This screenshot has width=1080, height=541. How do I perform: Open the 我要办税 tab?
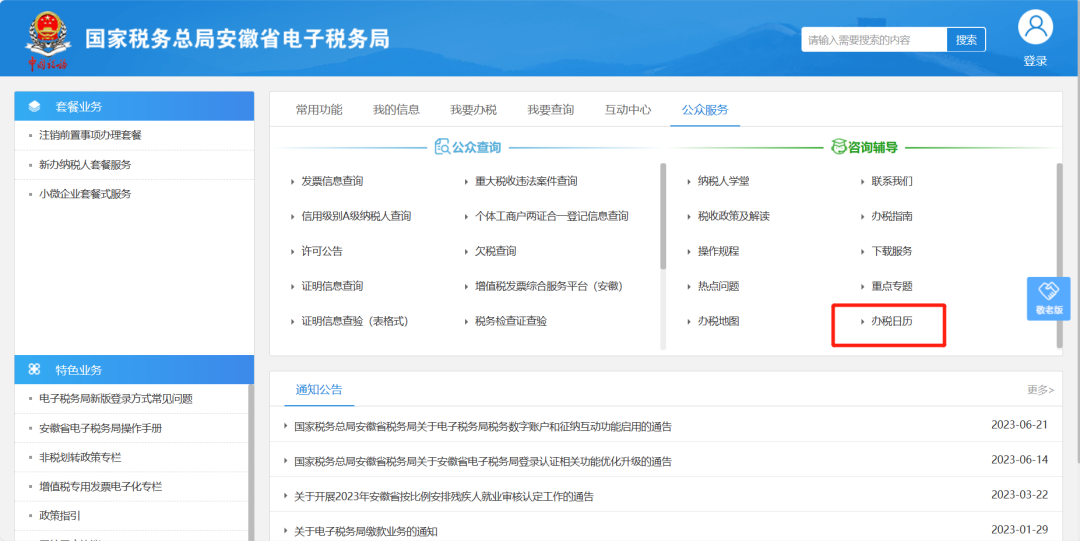(473, 110)
